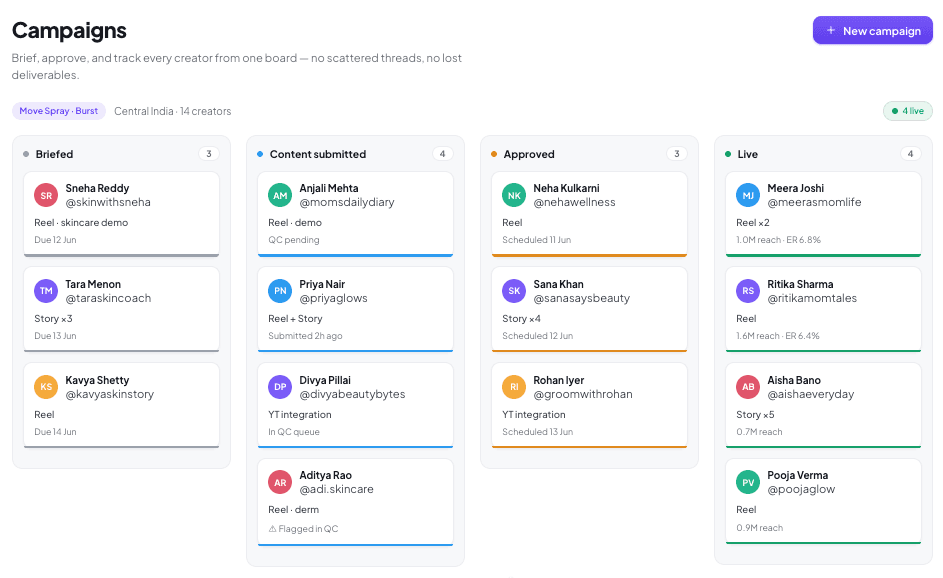Image resolution: width=943 pixels, height=578 pixels.
Task: Select the Approved column header
Action: click(x=529, y=154)
